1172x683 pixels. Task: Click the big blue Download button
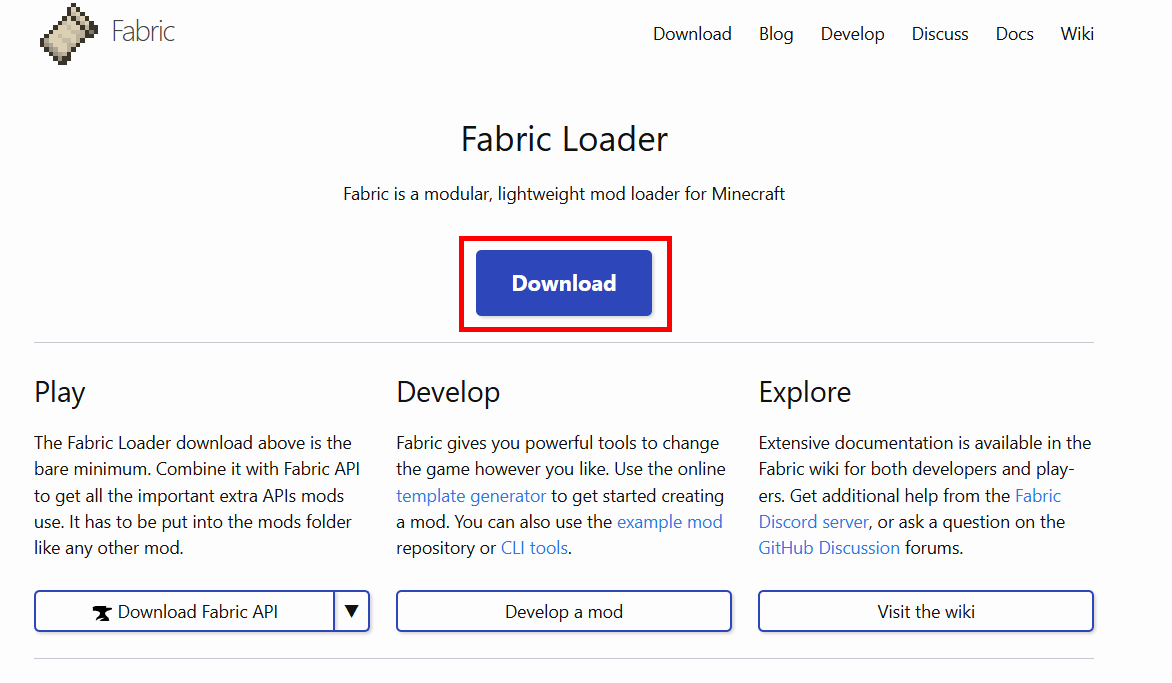[564, 283]
